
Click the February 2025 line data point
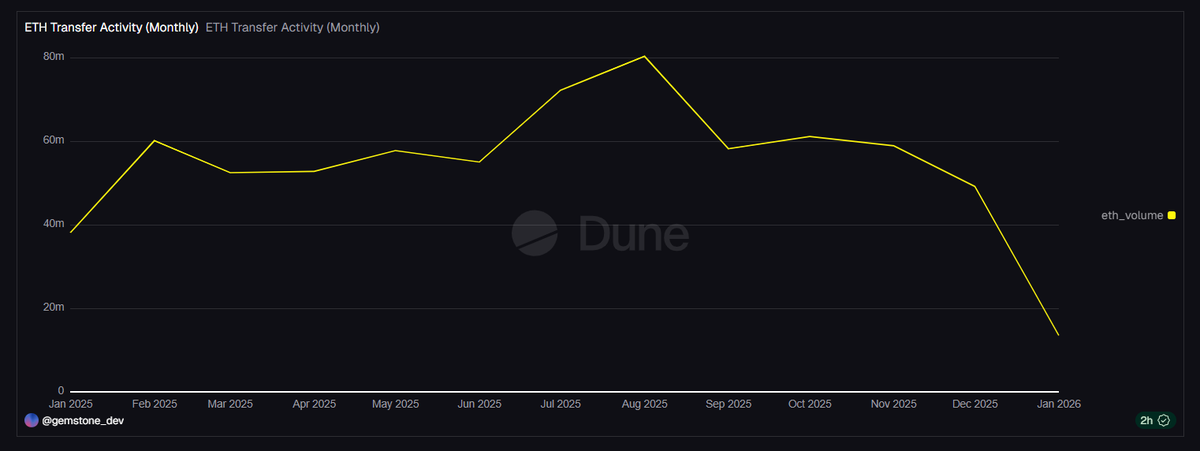[154, 140]
